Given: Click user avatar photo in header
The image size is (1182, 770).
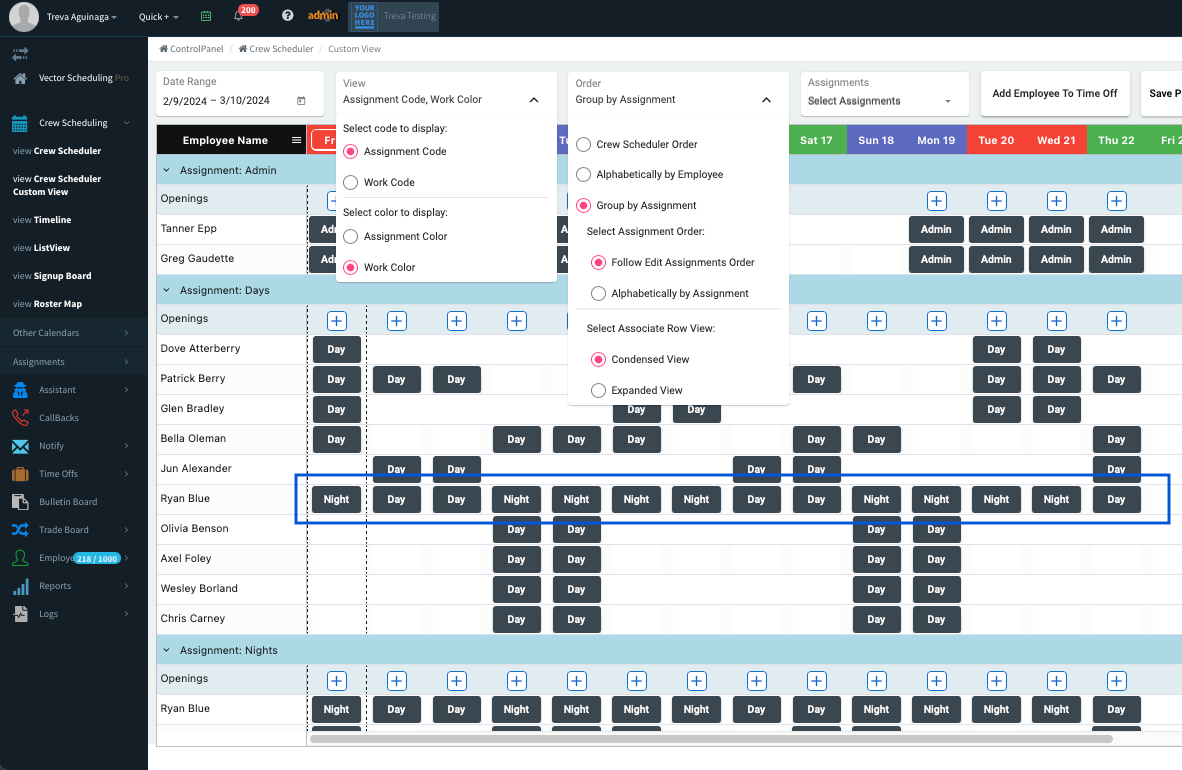Looking at the screenshot, I should point(23,17).
